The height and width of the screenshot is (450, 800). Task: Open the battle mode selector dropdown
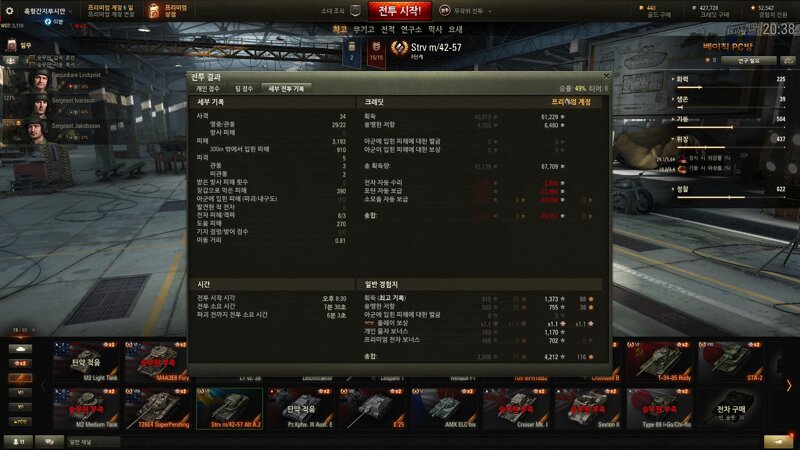(x=465, y=11)
